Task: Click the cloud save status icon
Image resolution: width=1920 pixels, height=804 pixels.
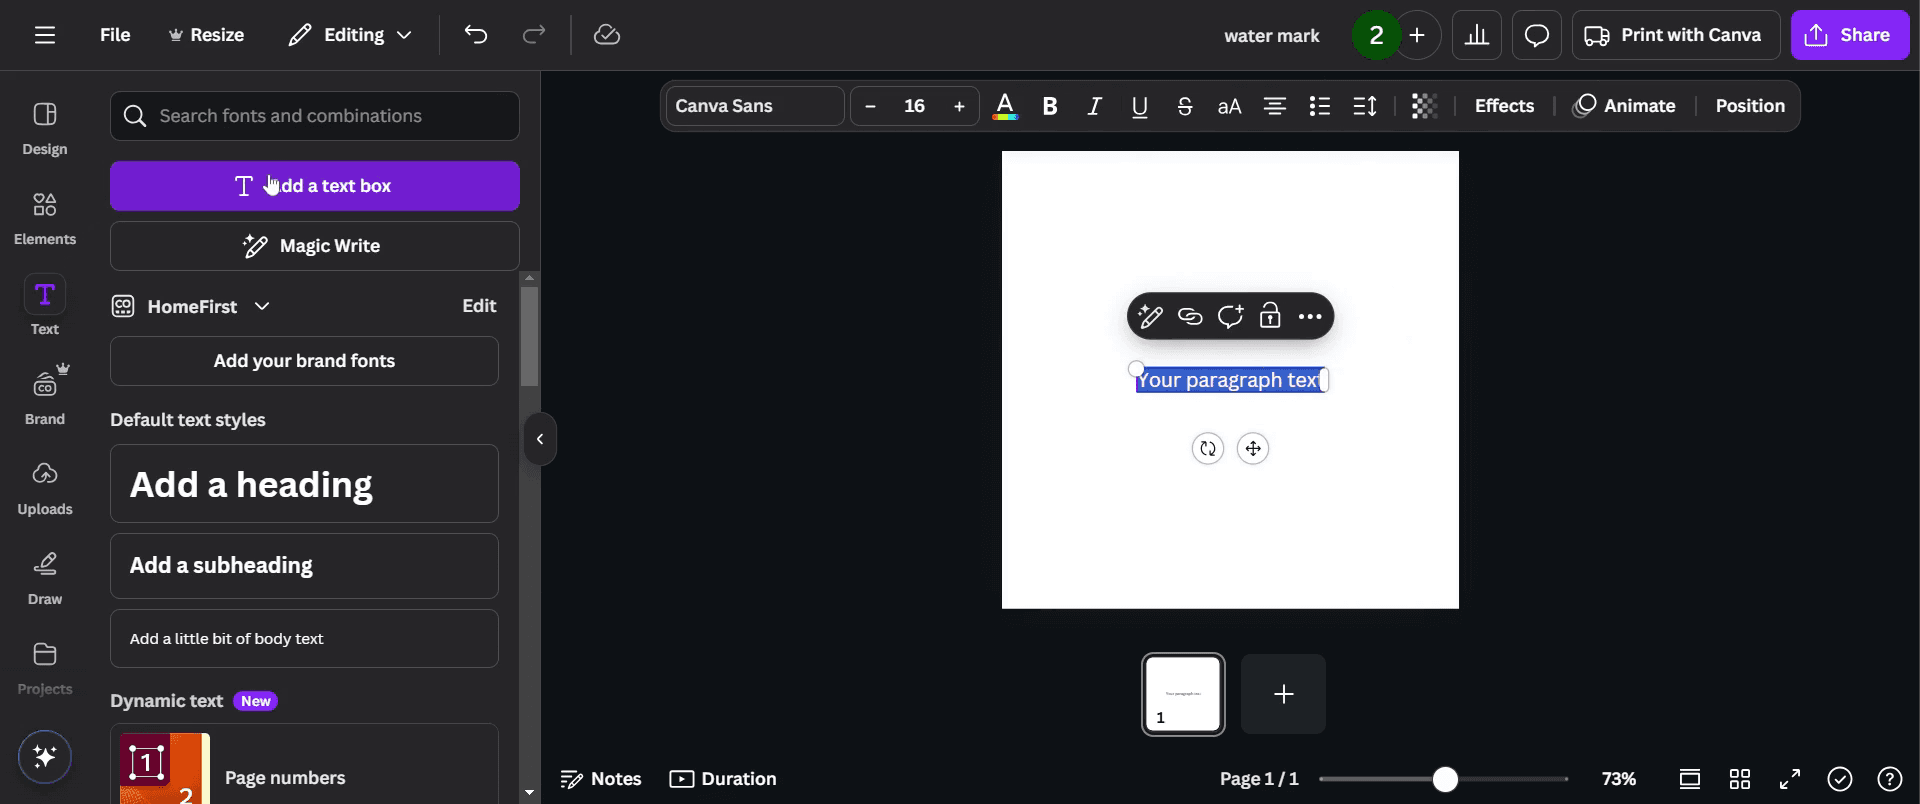Action: pos(607,35)
